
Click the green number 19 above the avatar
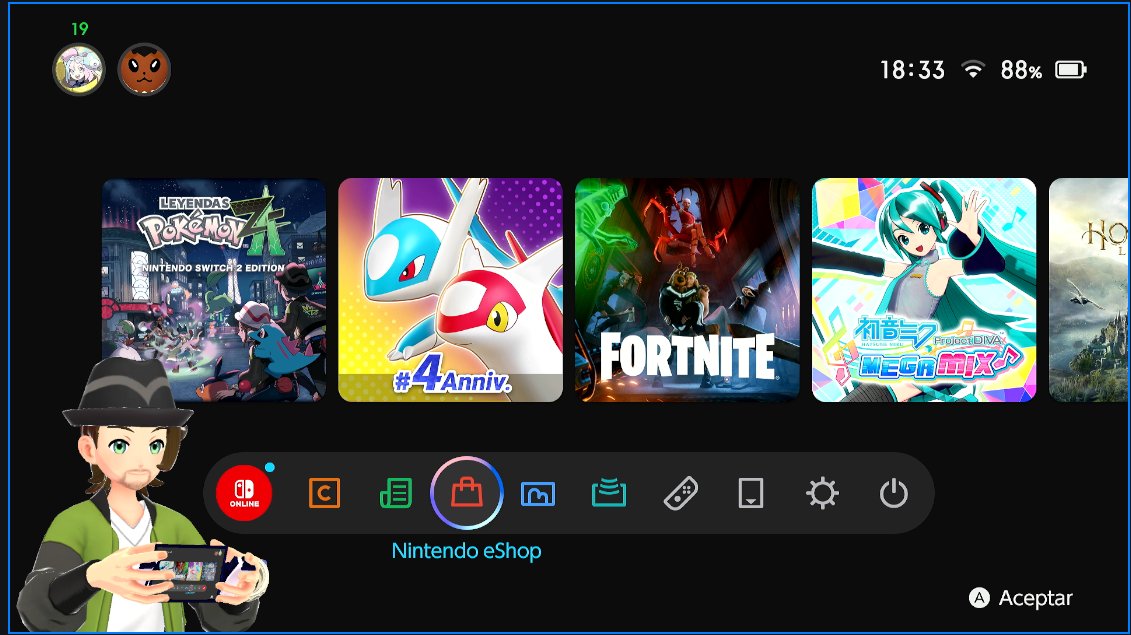tap(79, 29)
